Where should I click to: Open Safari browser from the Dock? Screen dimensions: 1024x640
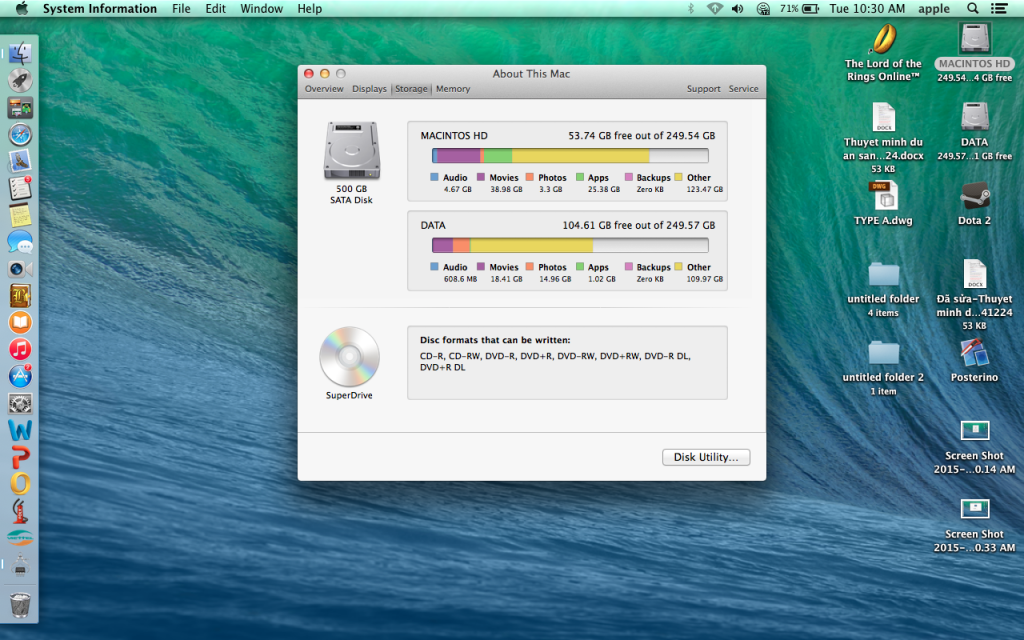coord(20,135)
